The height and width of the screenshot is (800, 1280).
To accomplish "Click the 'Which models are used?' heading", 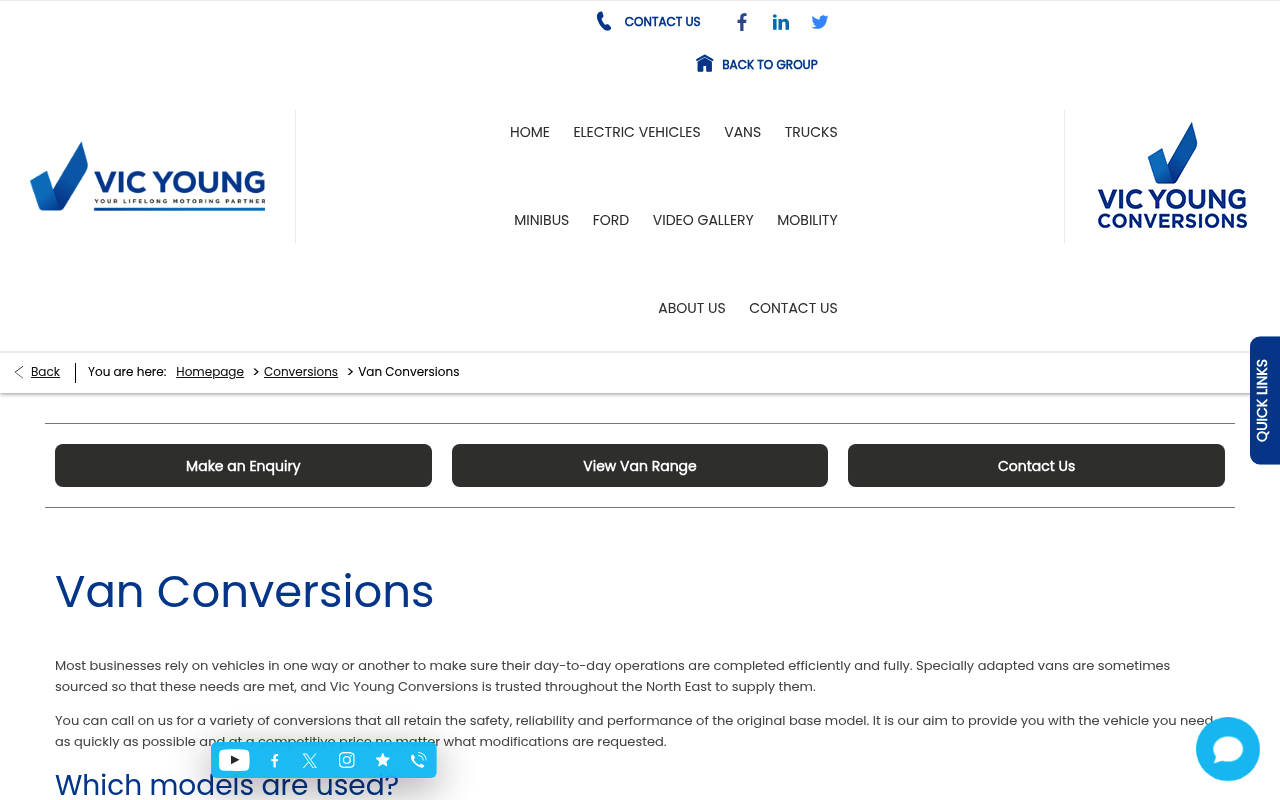I will [226, 785].
